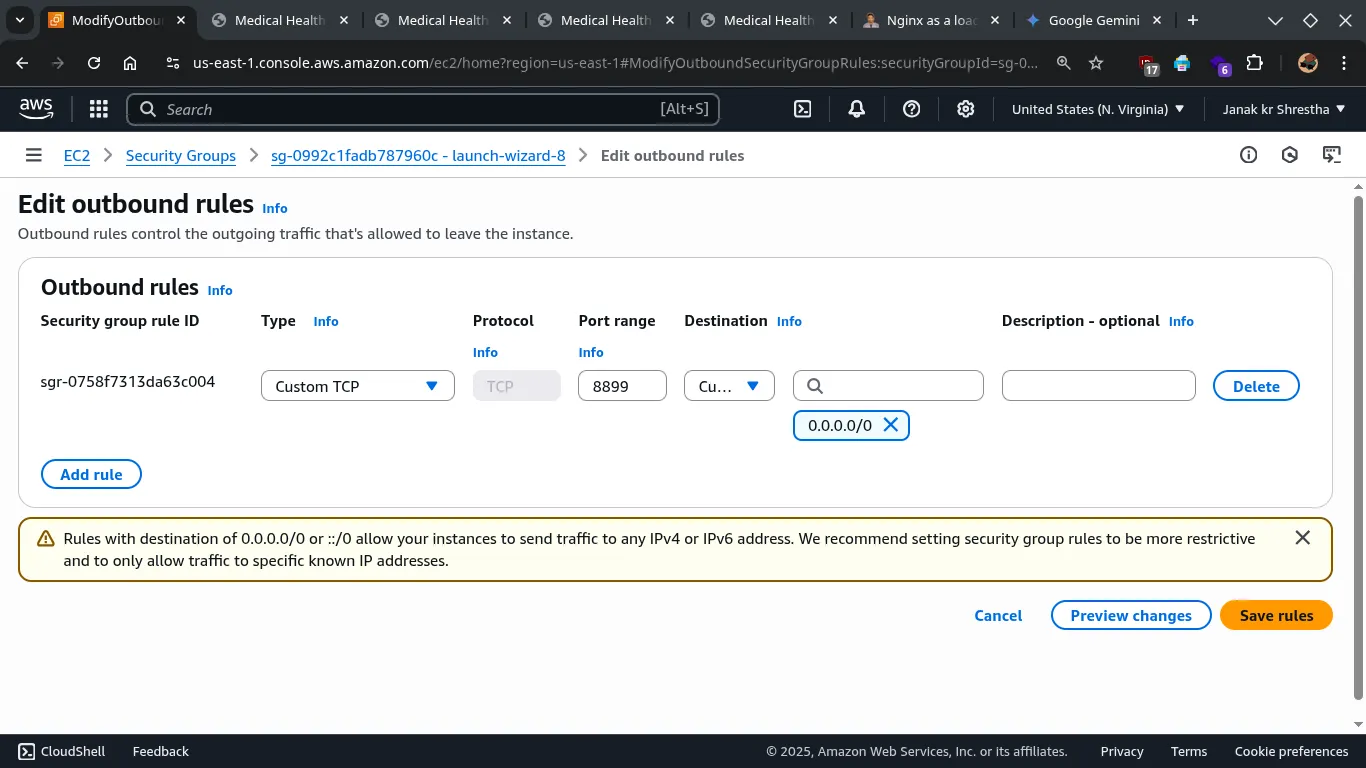The image size is (1366, 768).
Task: Remove the 0.0.0.0/0 destination tag
Action: coord(890,425)
